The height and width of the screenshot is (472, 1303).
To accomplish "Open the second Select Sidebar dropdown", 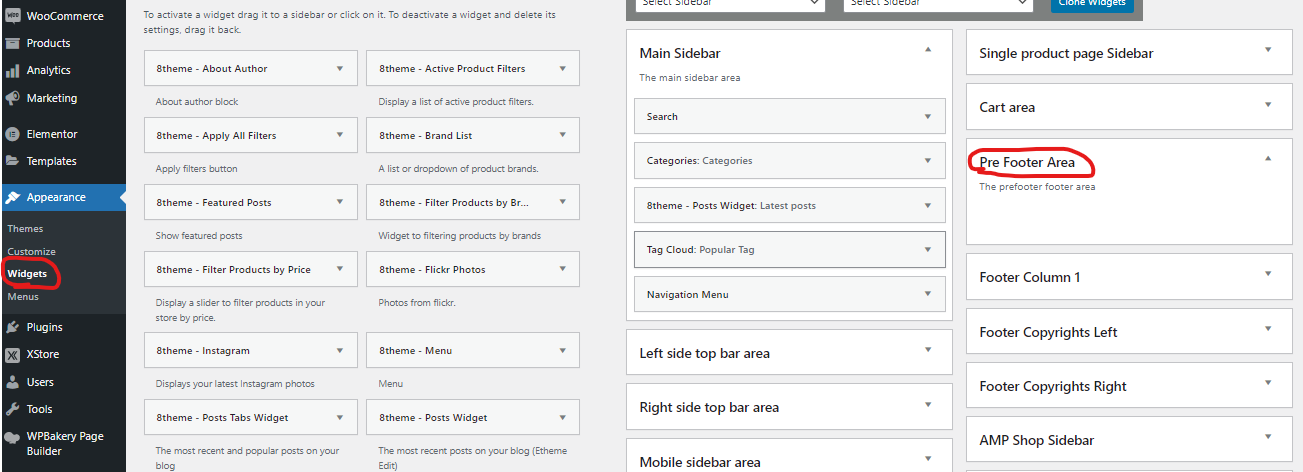I will 938,4.
